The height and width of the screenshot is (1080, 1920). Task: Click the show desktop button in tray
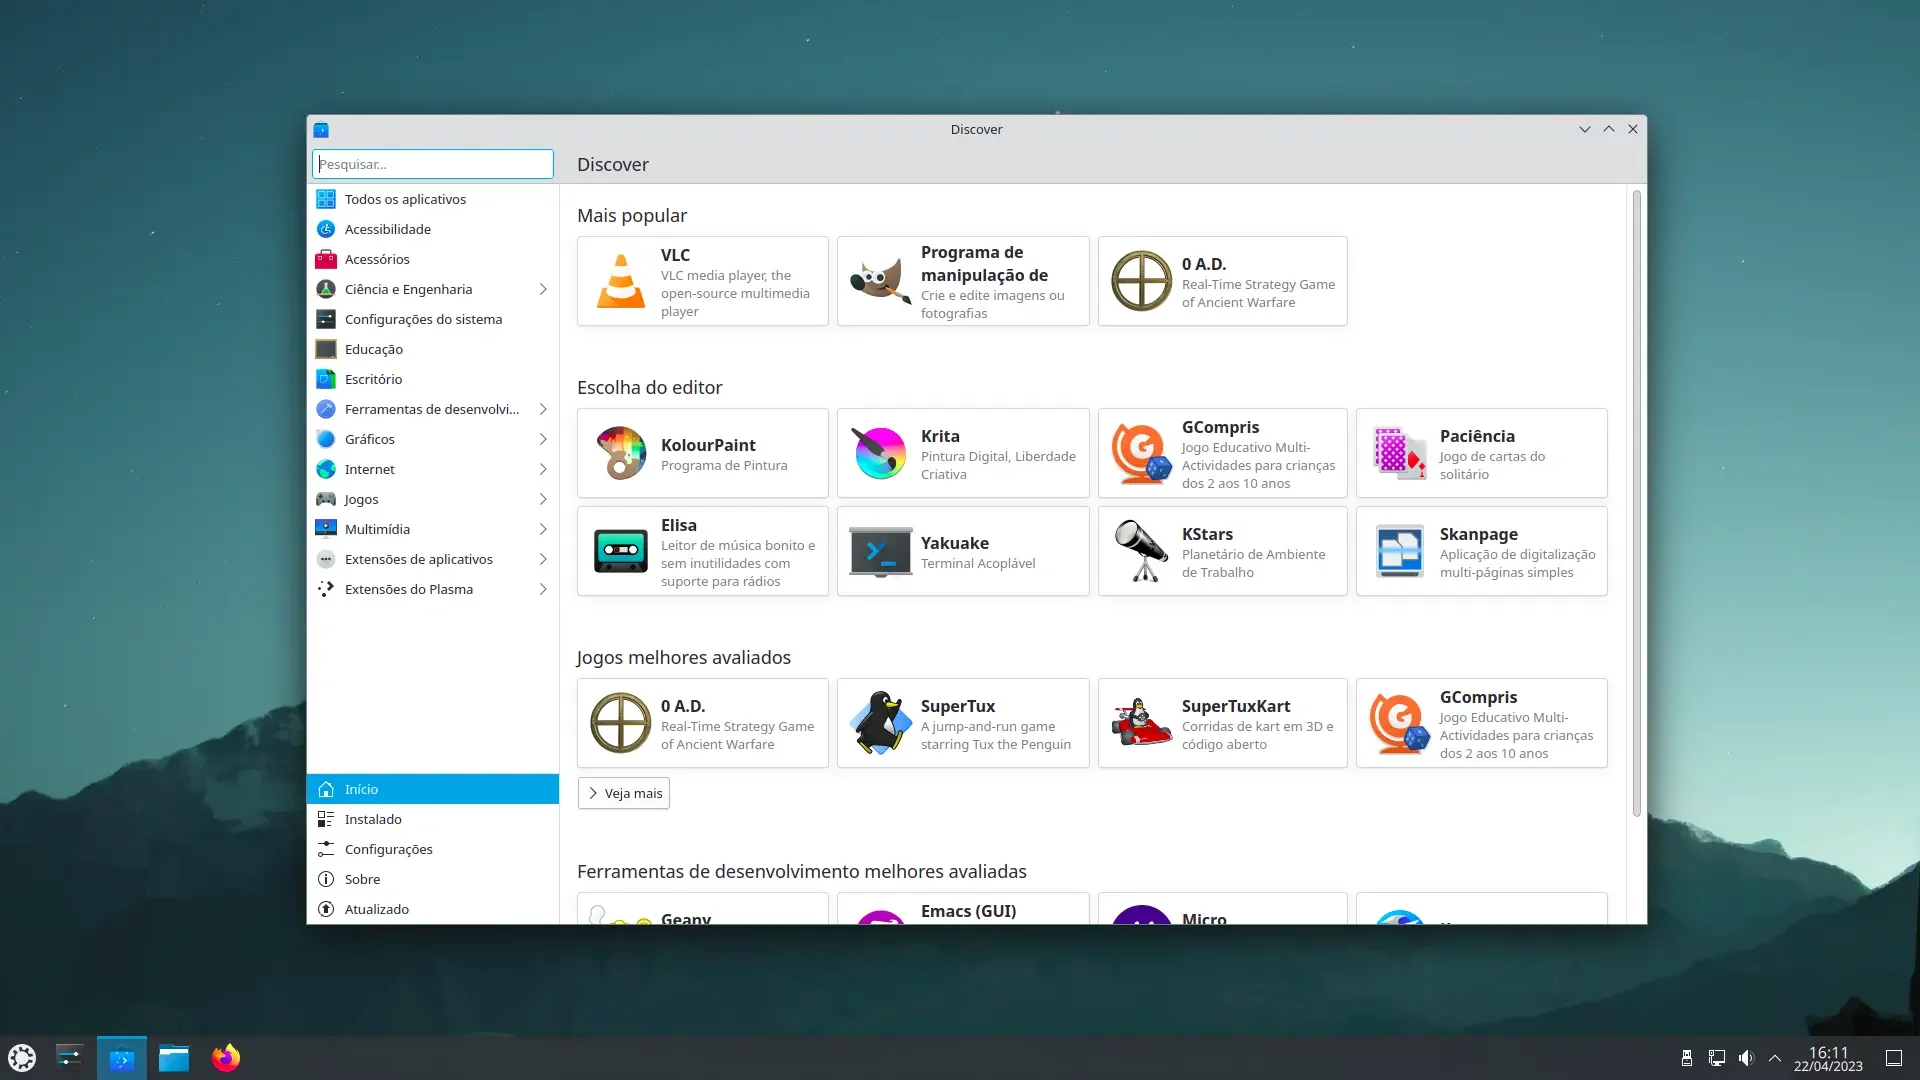click(1894, 1058)
